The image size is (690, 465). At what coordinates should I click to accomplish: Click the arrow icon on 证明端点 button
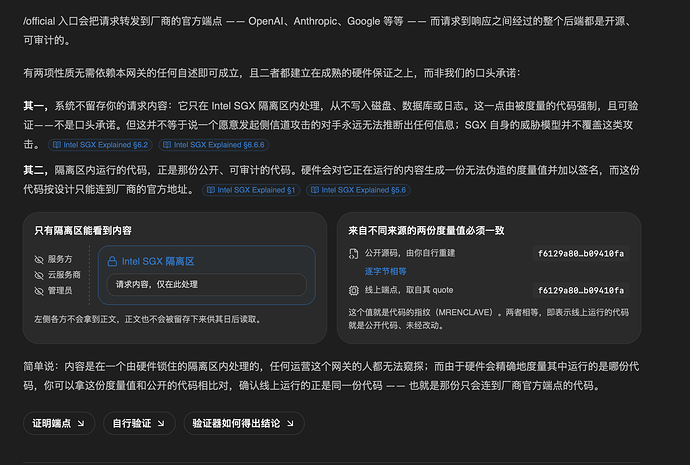click(81, 424)
